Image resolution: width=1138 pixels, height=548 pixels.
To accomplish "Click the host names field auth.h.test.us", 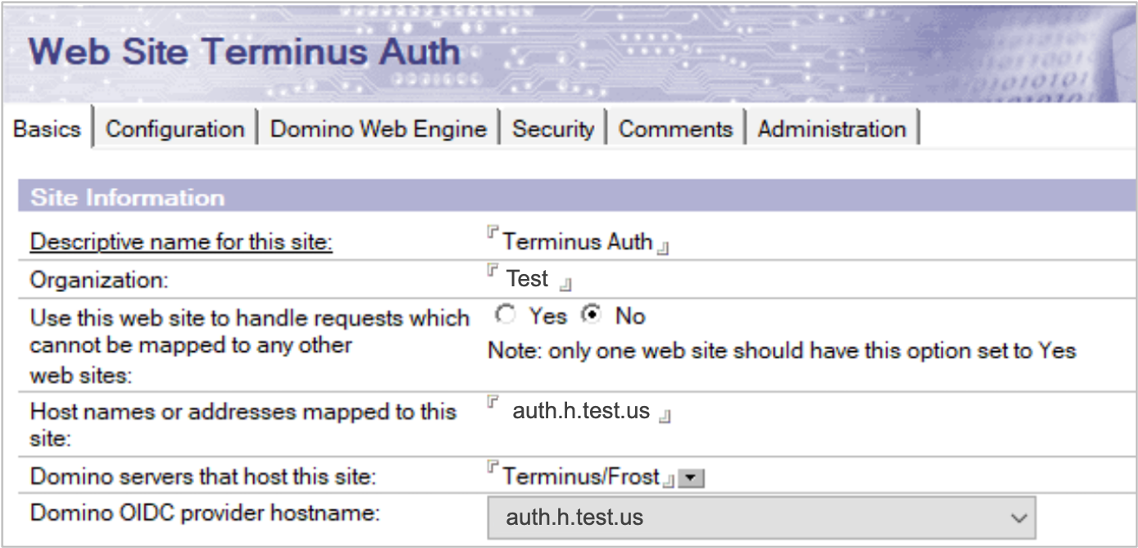I will click(581, 411).
